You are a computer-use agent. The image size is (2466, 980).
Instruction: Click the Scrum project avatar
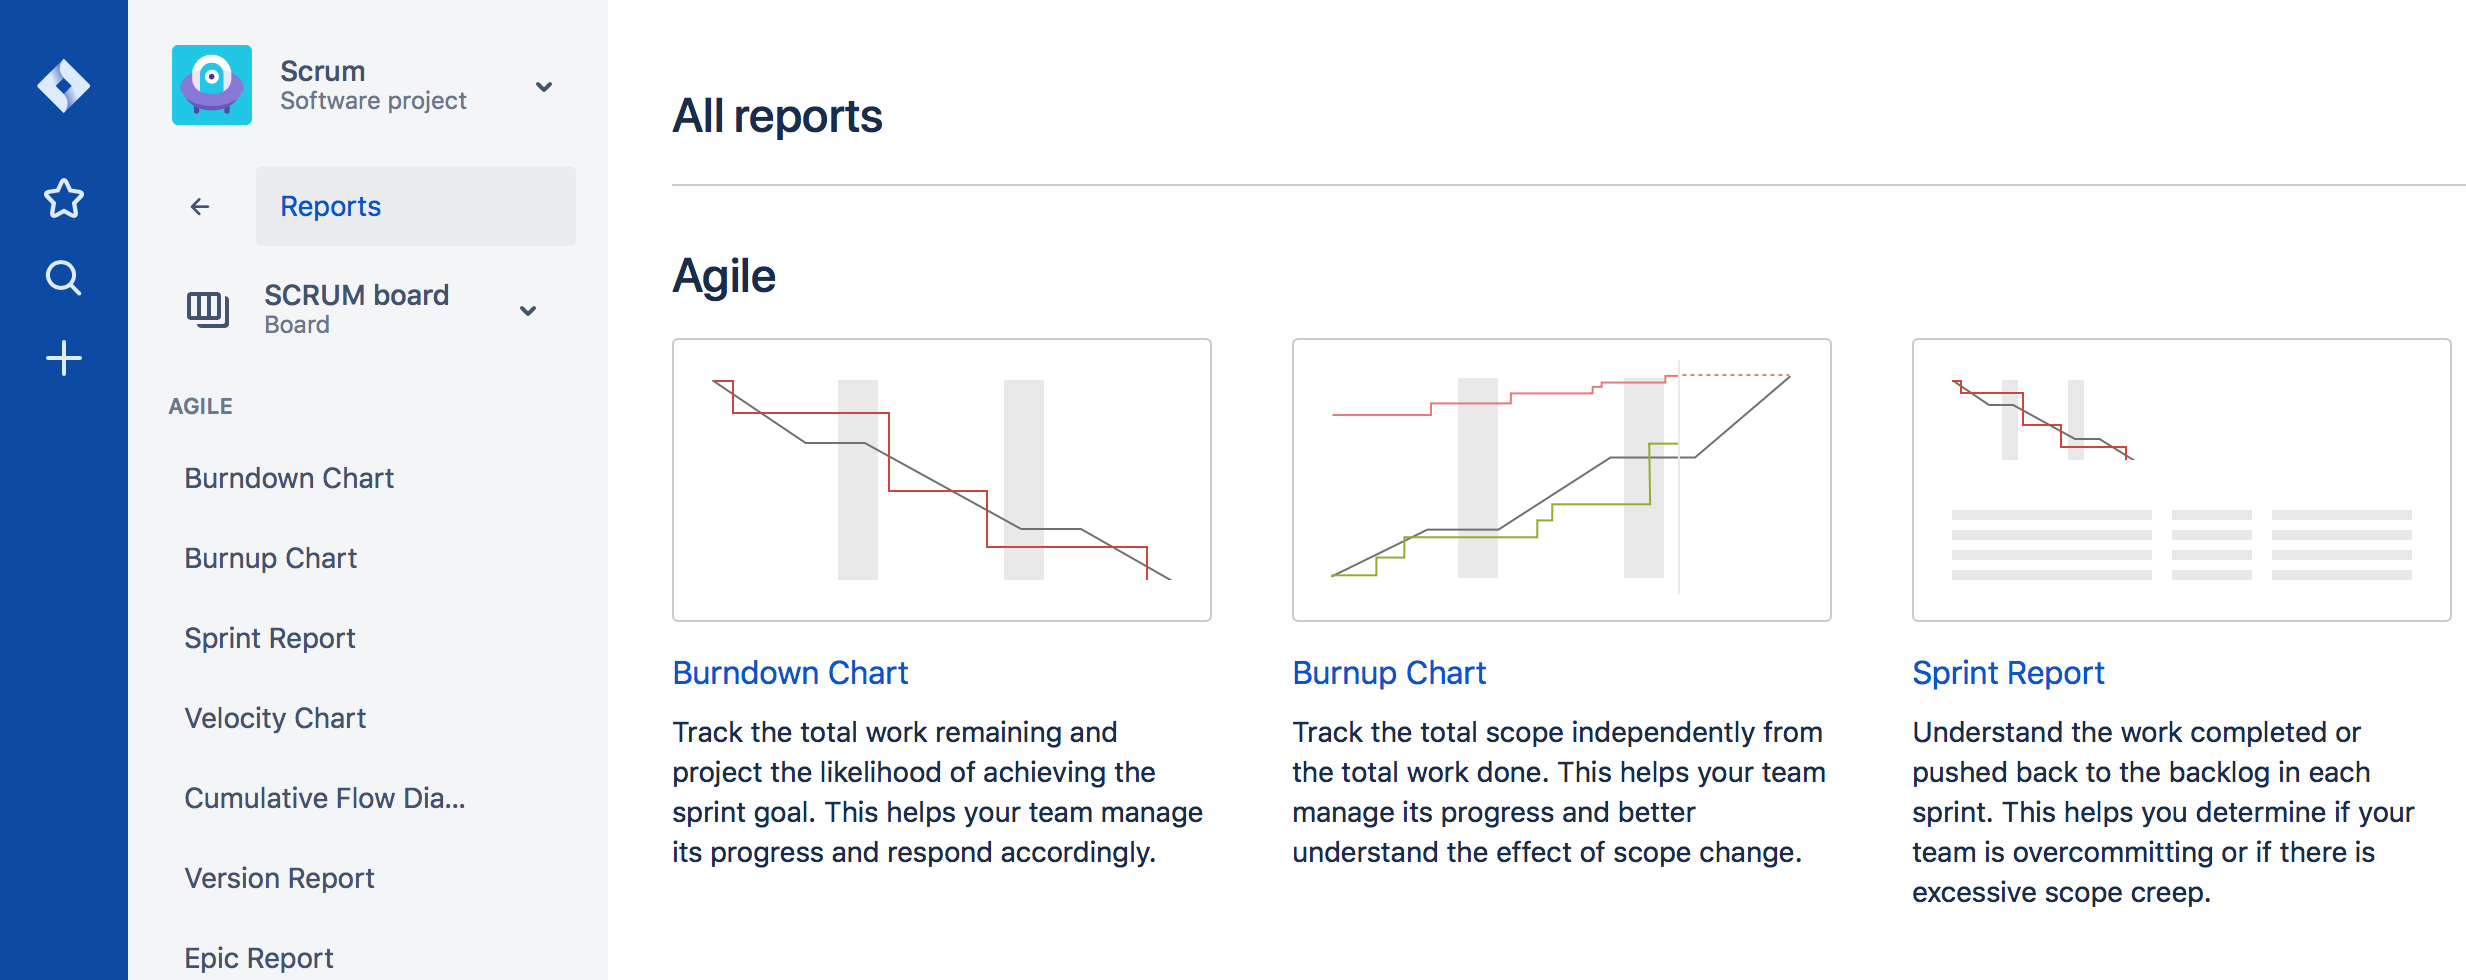click(x=211, y=85)
